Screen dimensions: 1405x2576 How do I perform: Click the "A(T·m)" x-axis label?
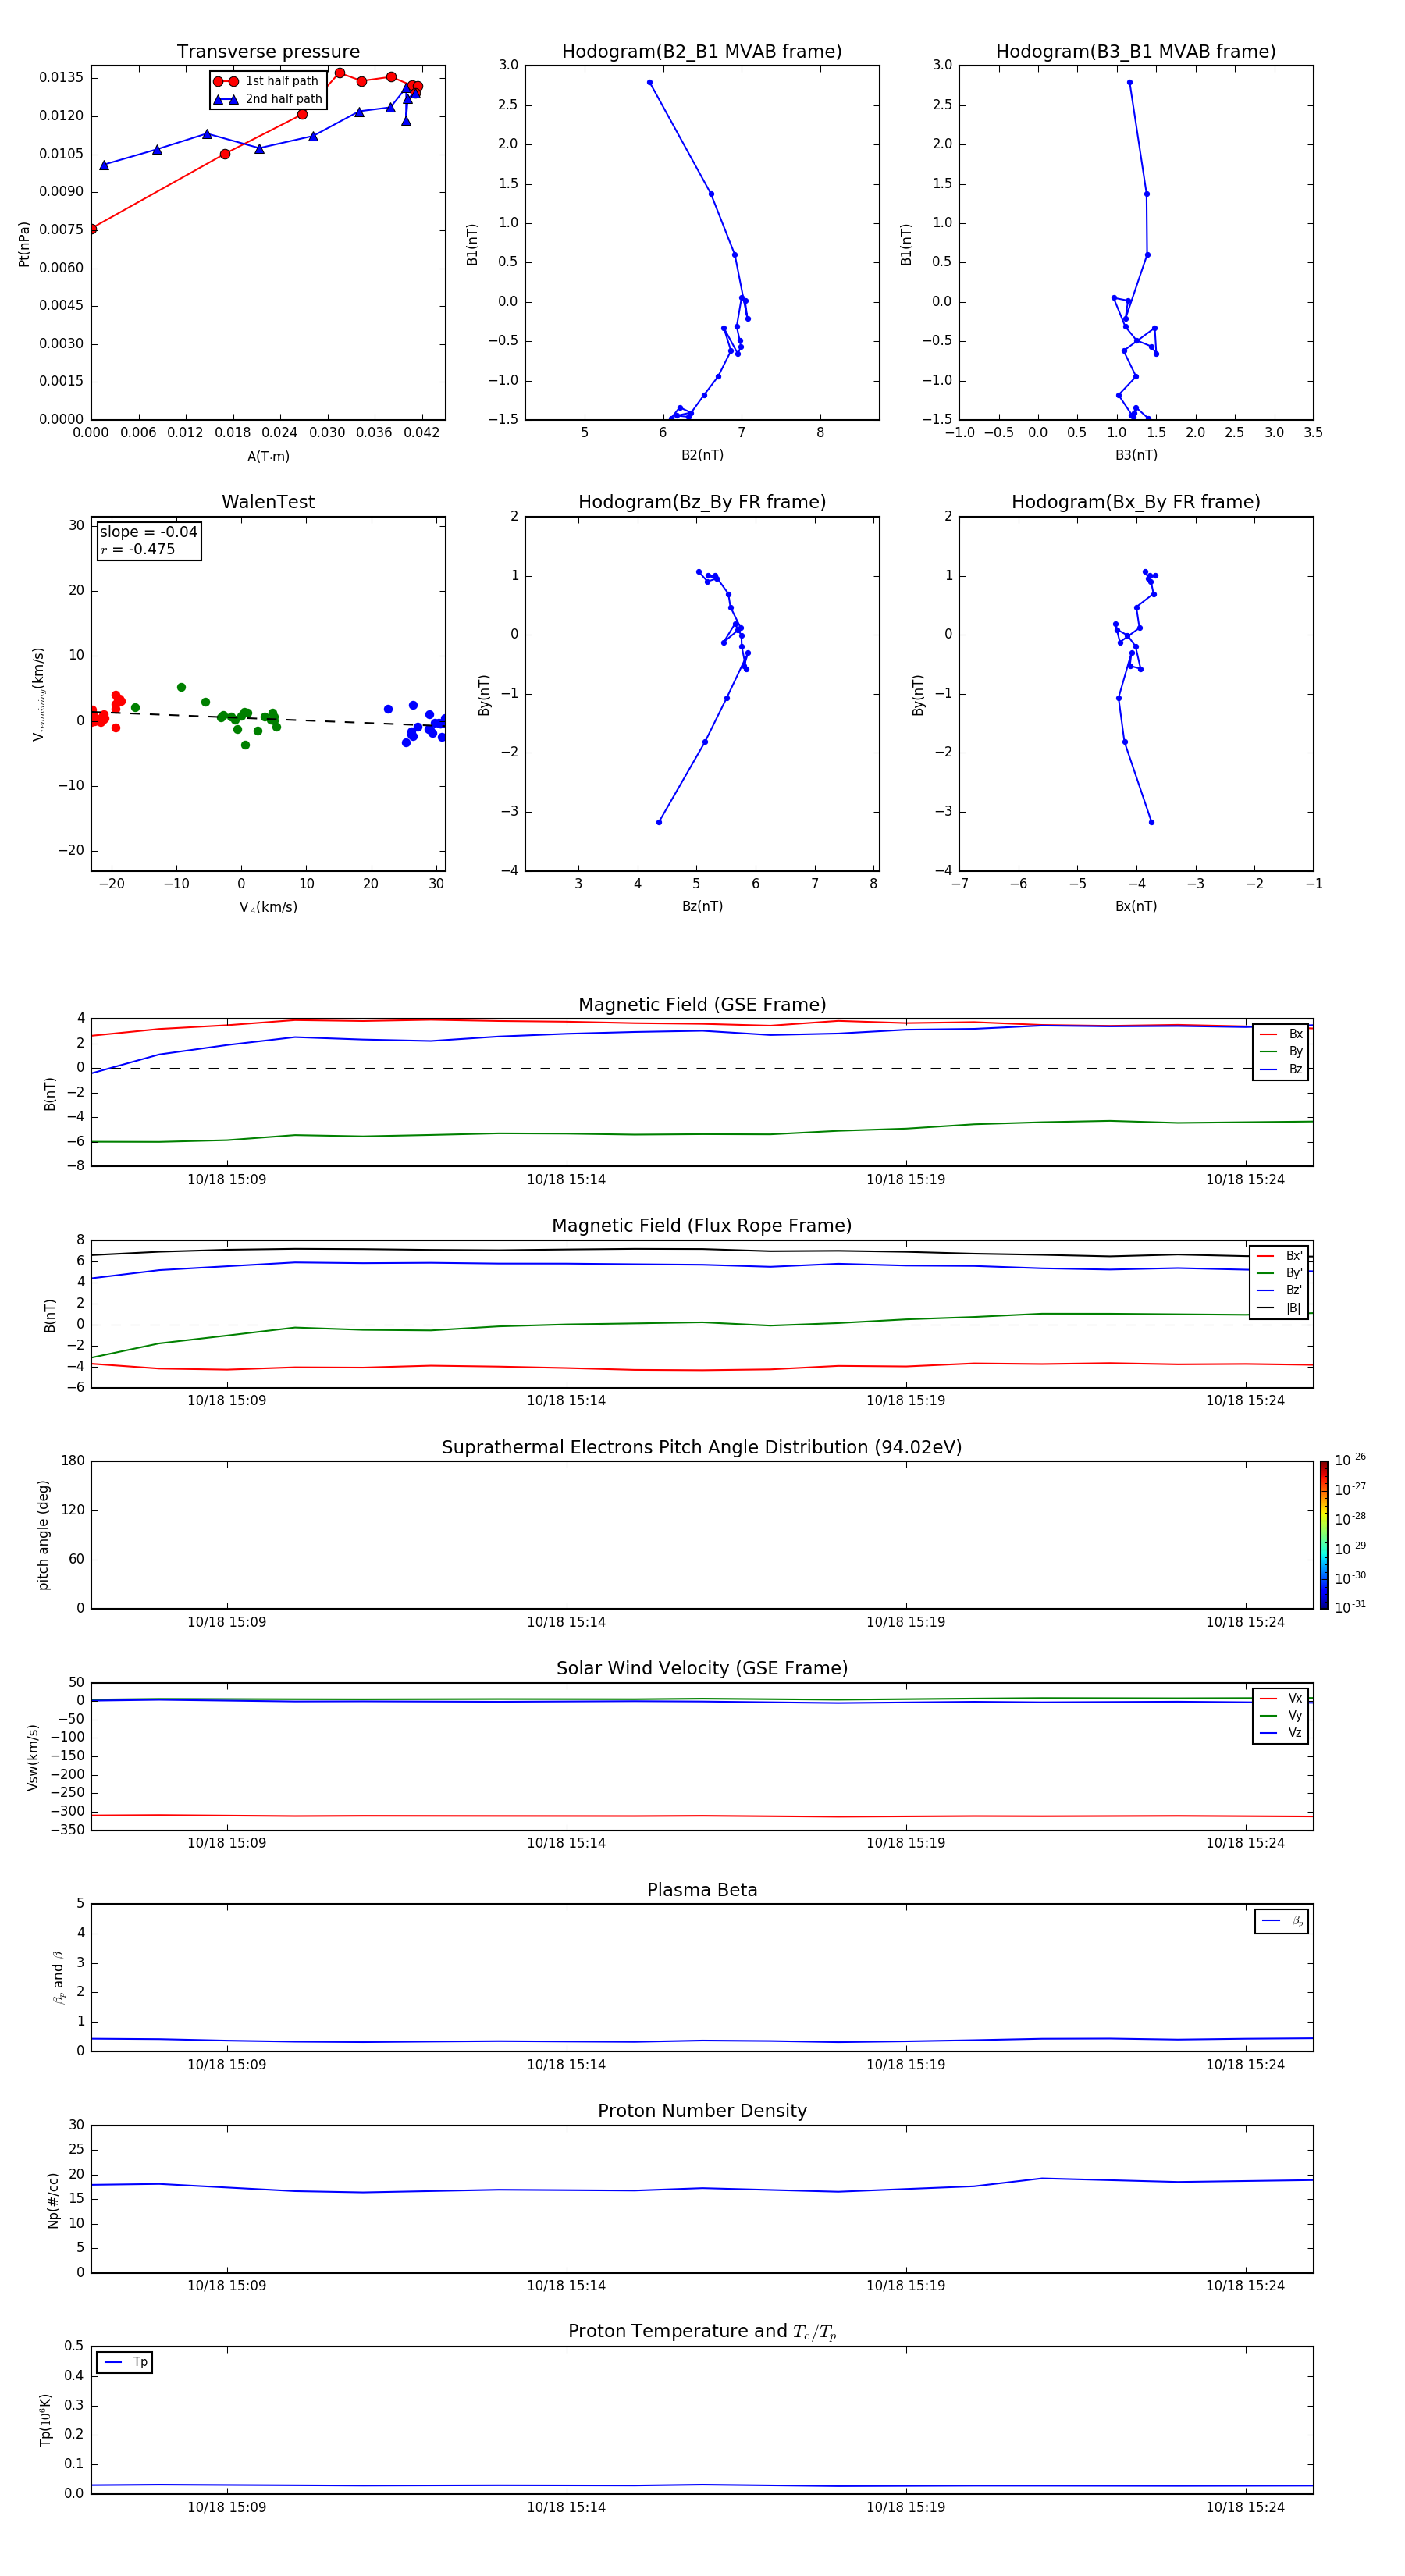(x=268, y=456)
